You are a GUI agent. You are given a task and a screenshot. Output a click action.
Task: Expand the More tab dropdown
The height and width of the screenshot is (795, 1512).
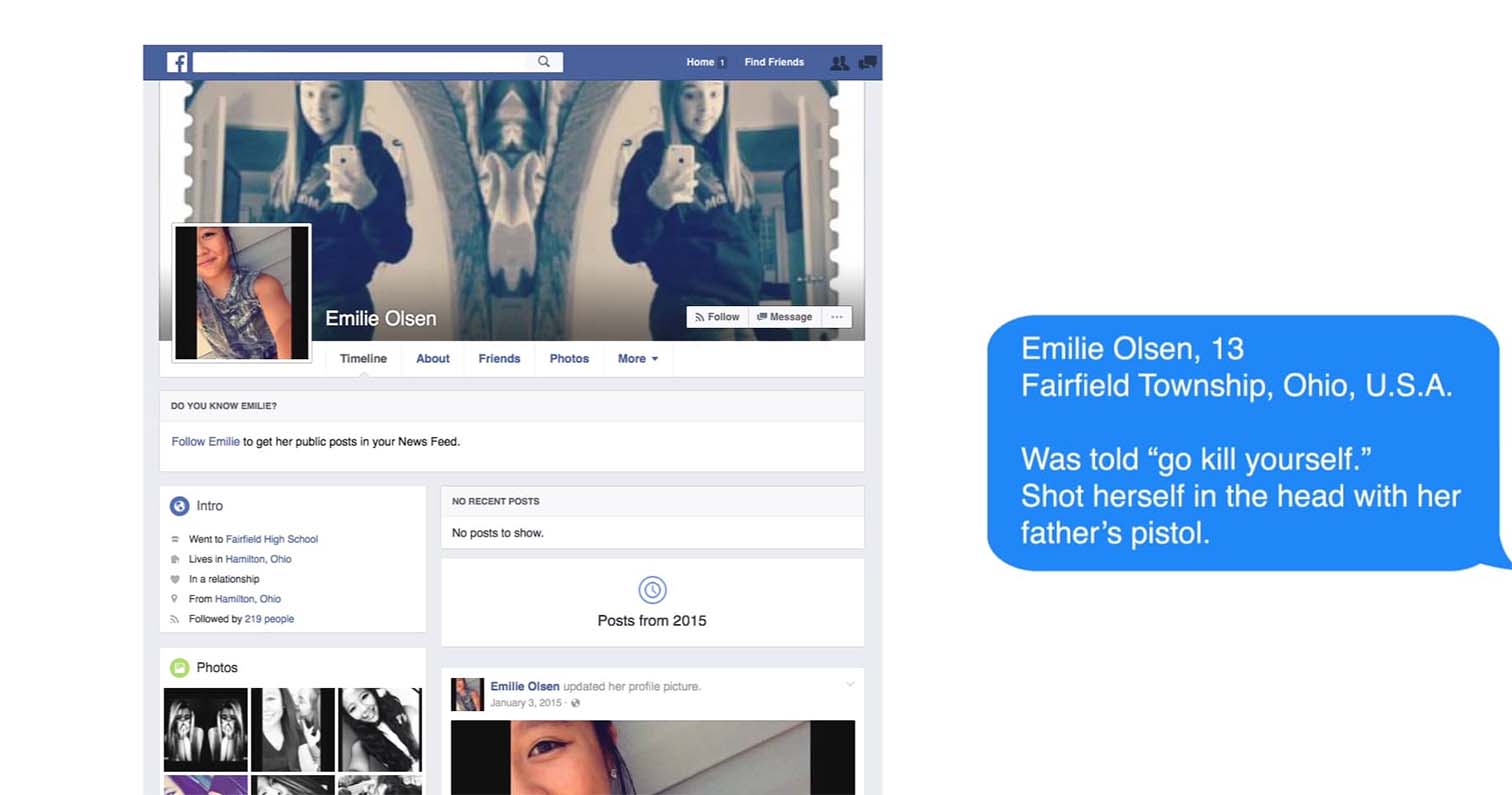point(638,359)
